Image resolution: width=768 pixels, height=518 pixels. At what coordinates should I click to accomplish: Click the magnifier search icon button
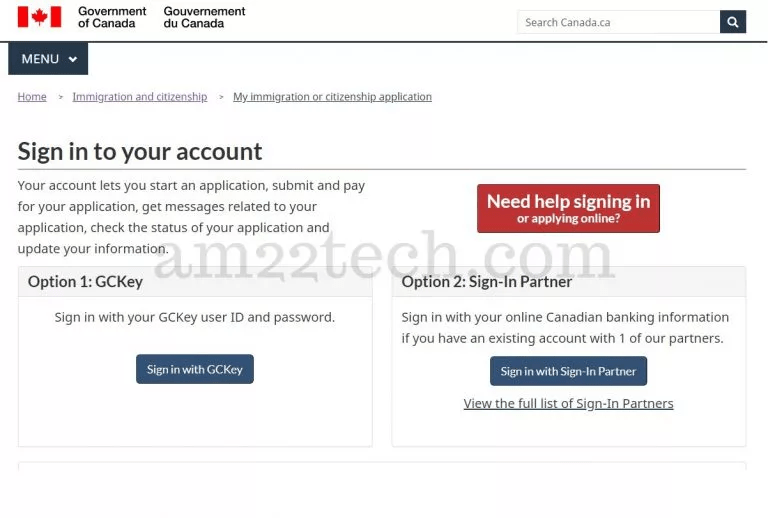(733, 22)
